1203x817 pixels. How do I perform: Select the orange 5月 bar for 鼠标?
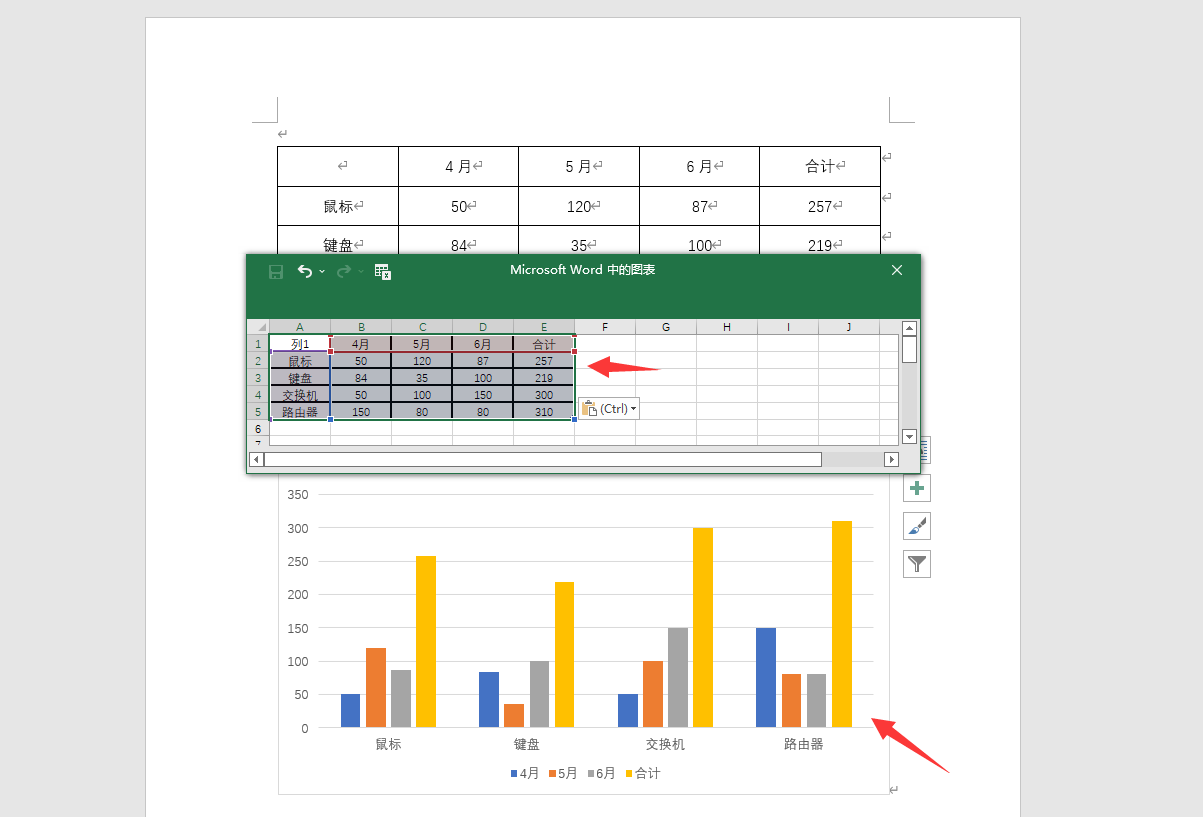376,687
